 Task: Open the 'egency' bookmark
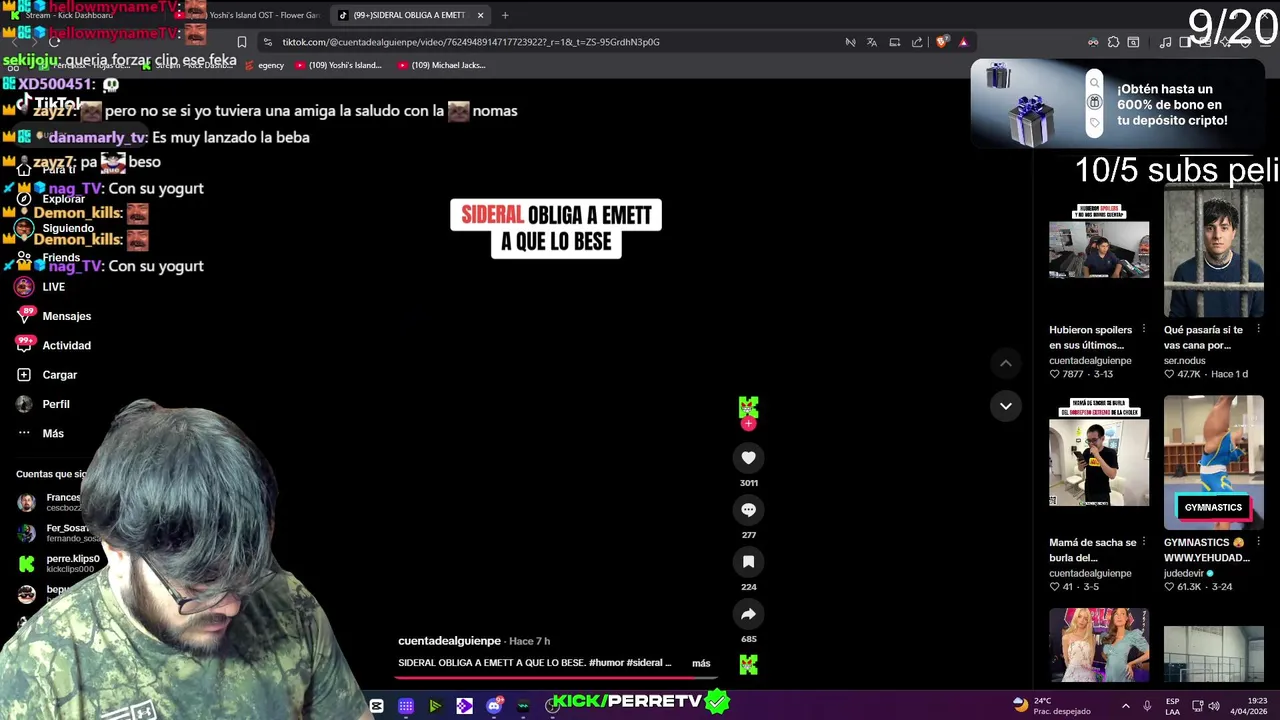(x=264, y=65)
